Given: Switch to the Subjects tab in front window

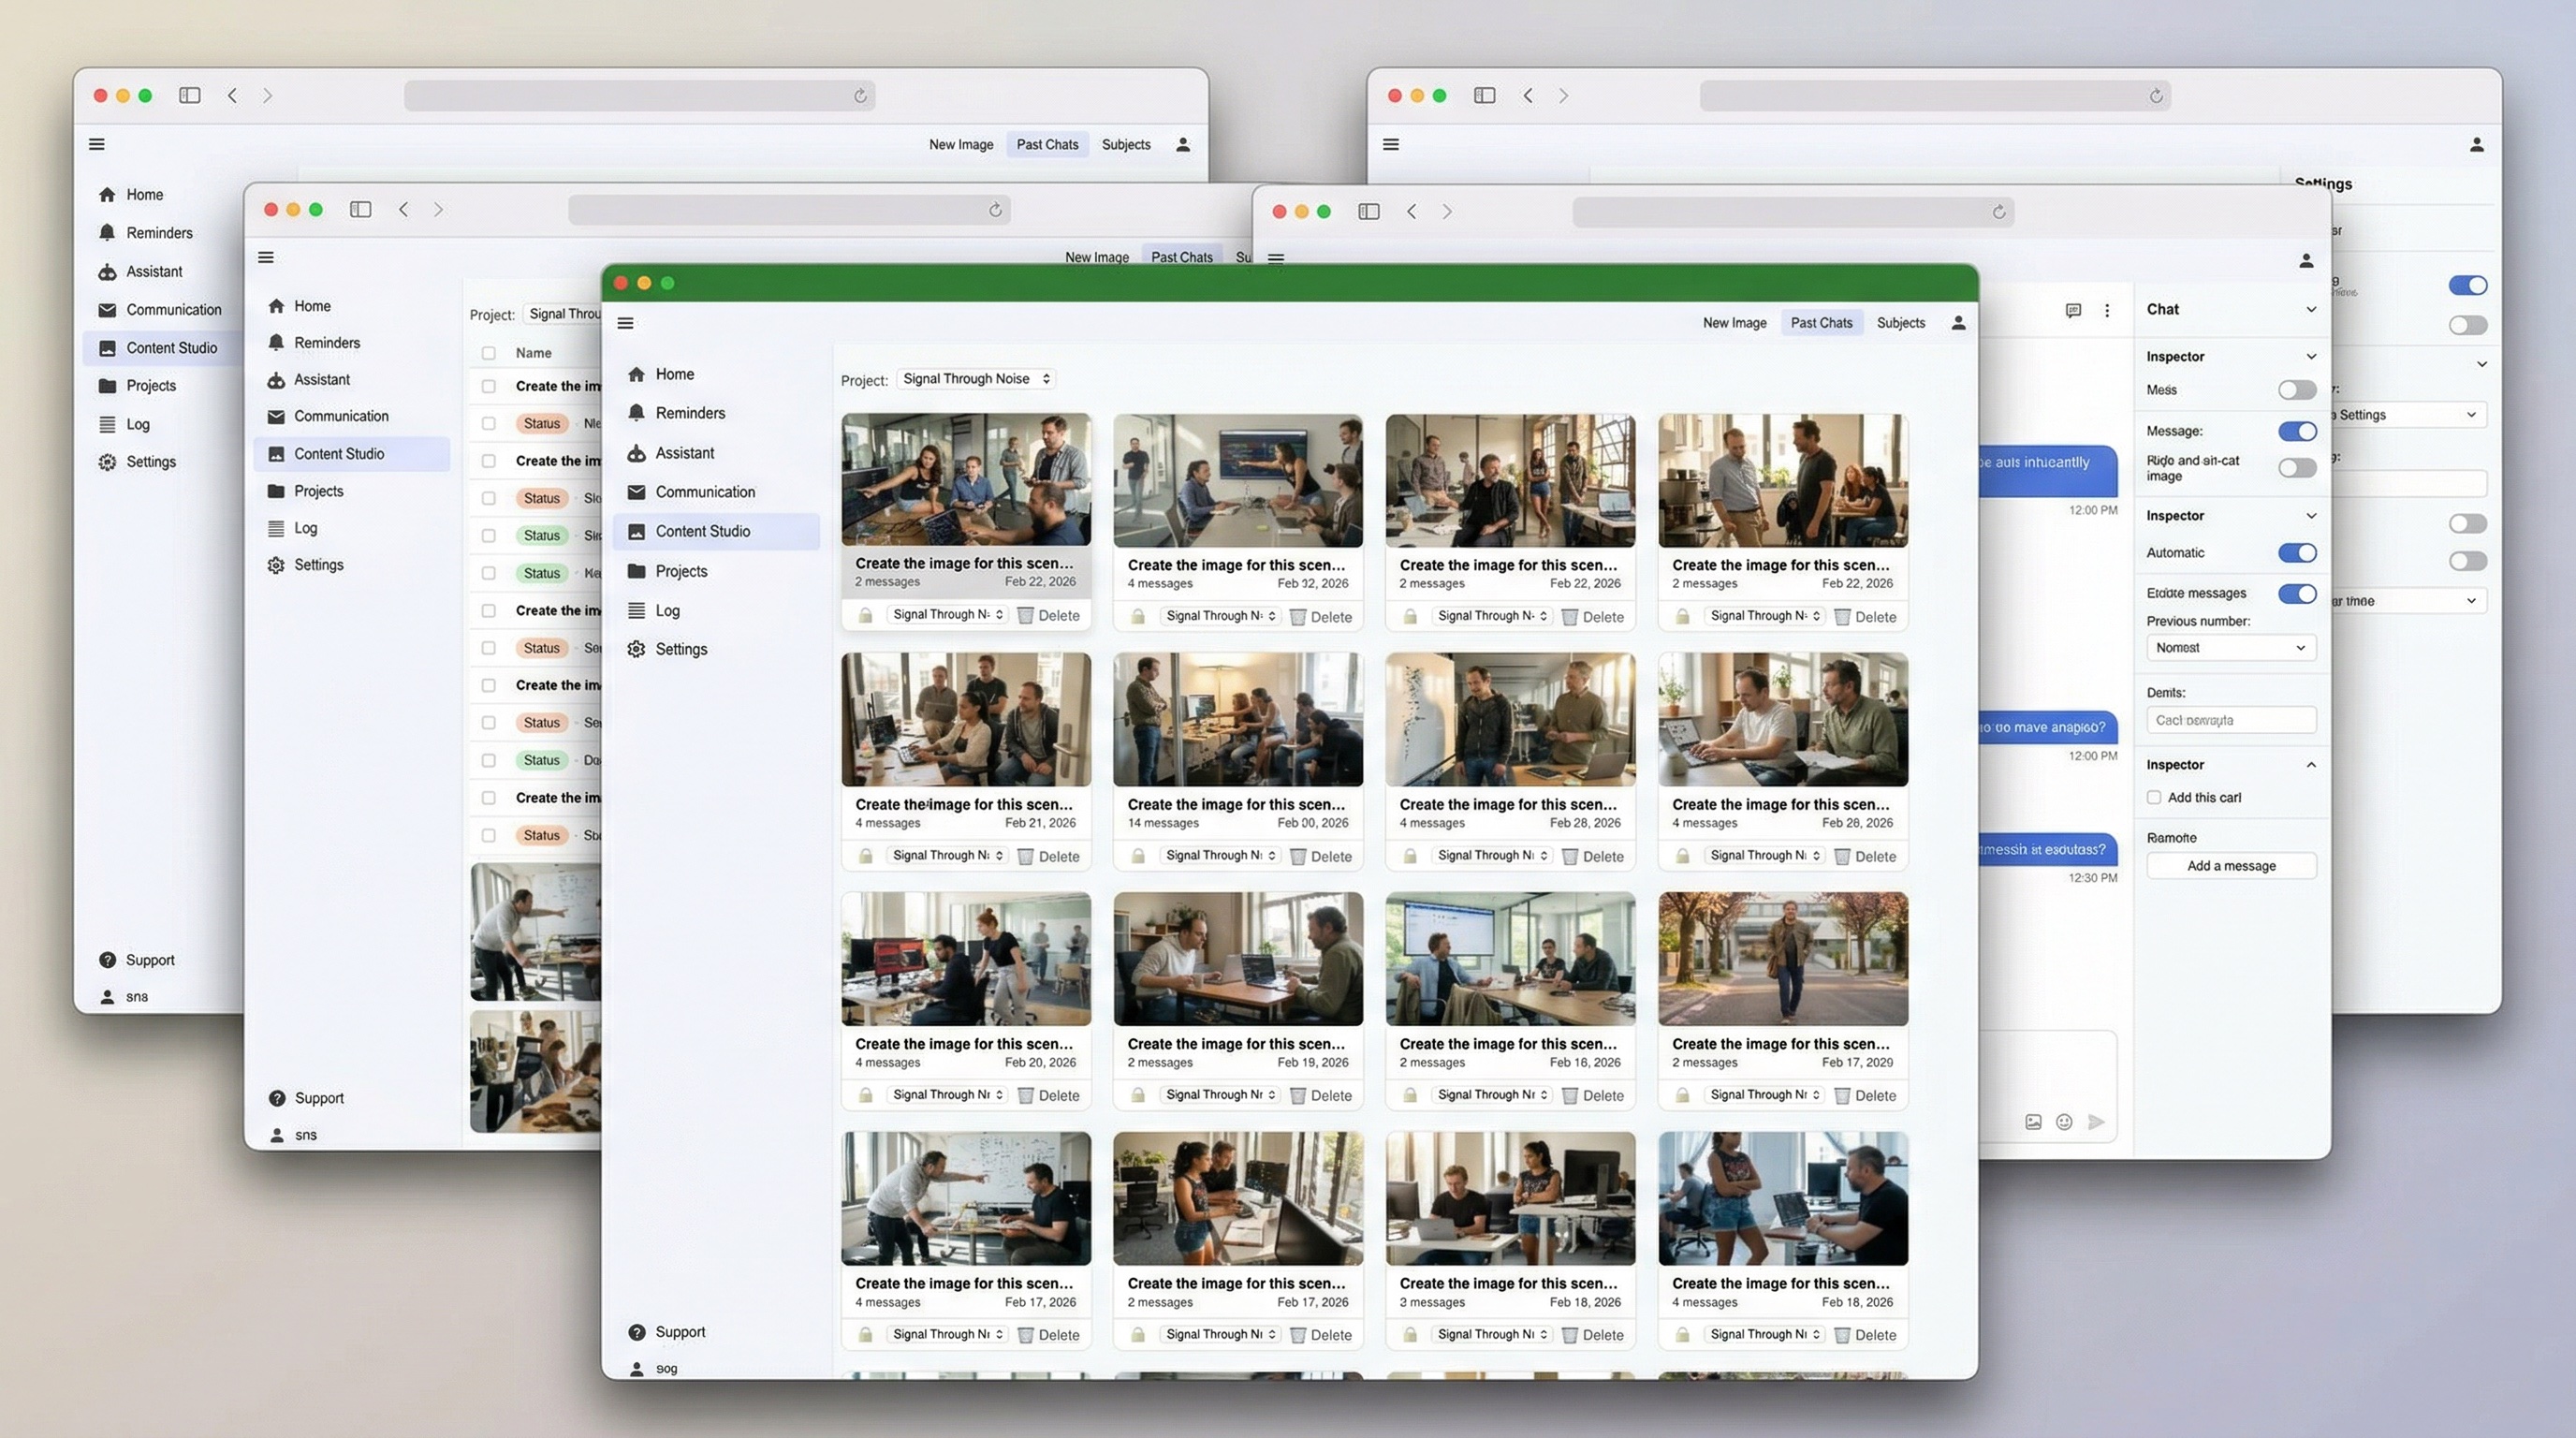Looking at the screenshot, I should coord(1900,323).
